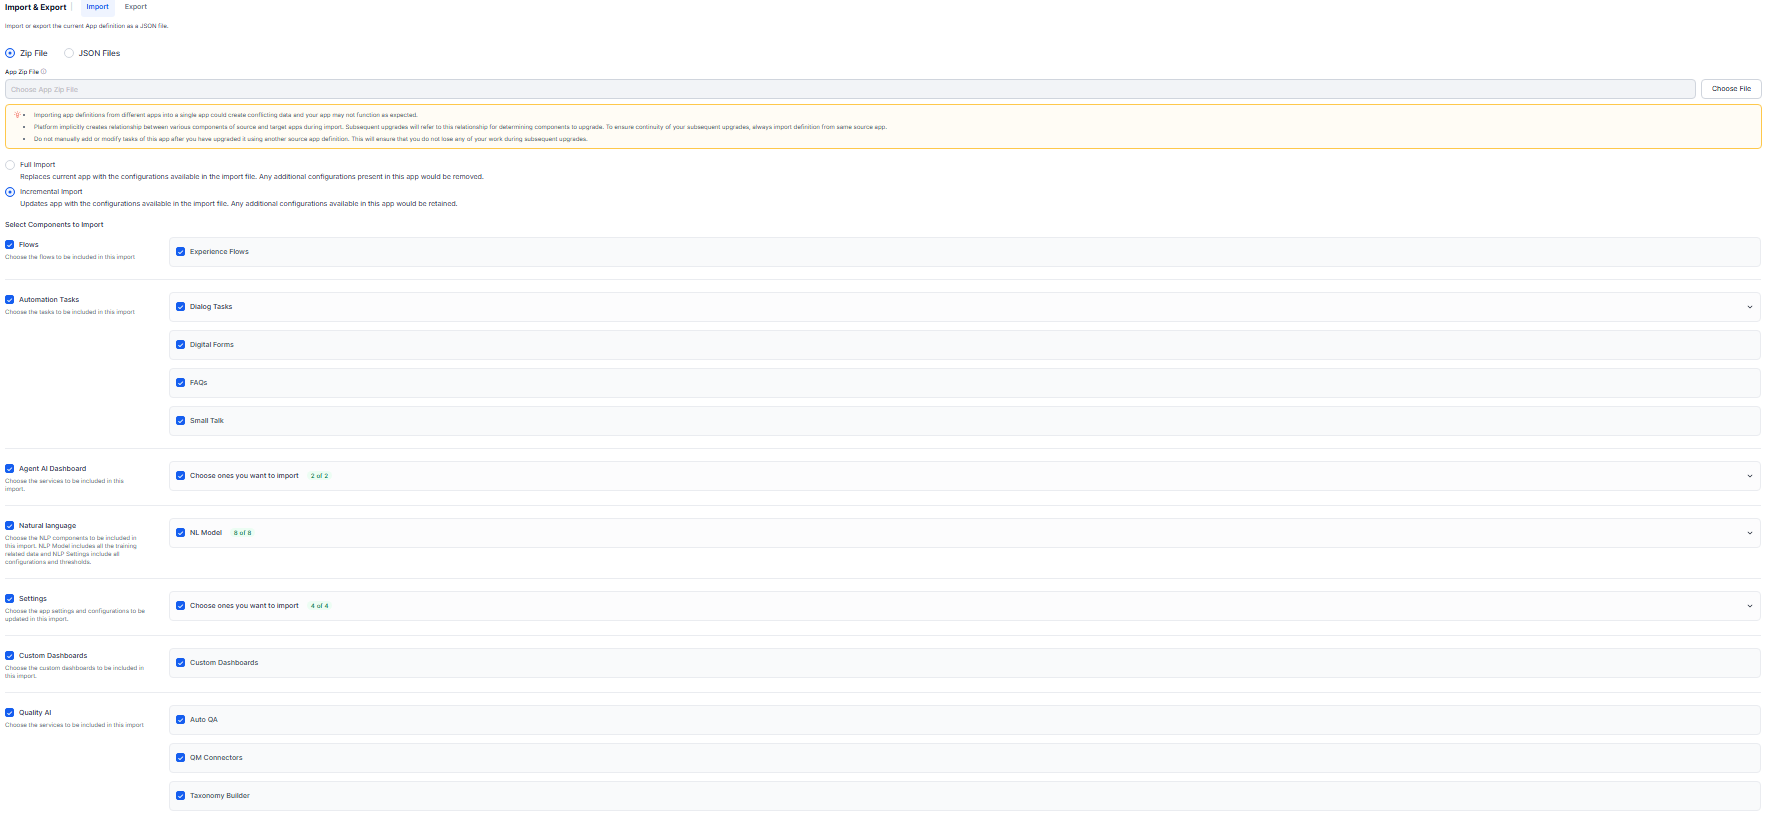Toggle the Small Talk checkbox
The width and height of the screenshot is (1769, 820).
(181, 421)
